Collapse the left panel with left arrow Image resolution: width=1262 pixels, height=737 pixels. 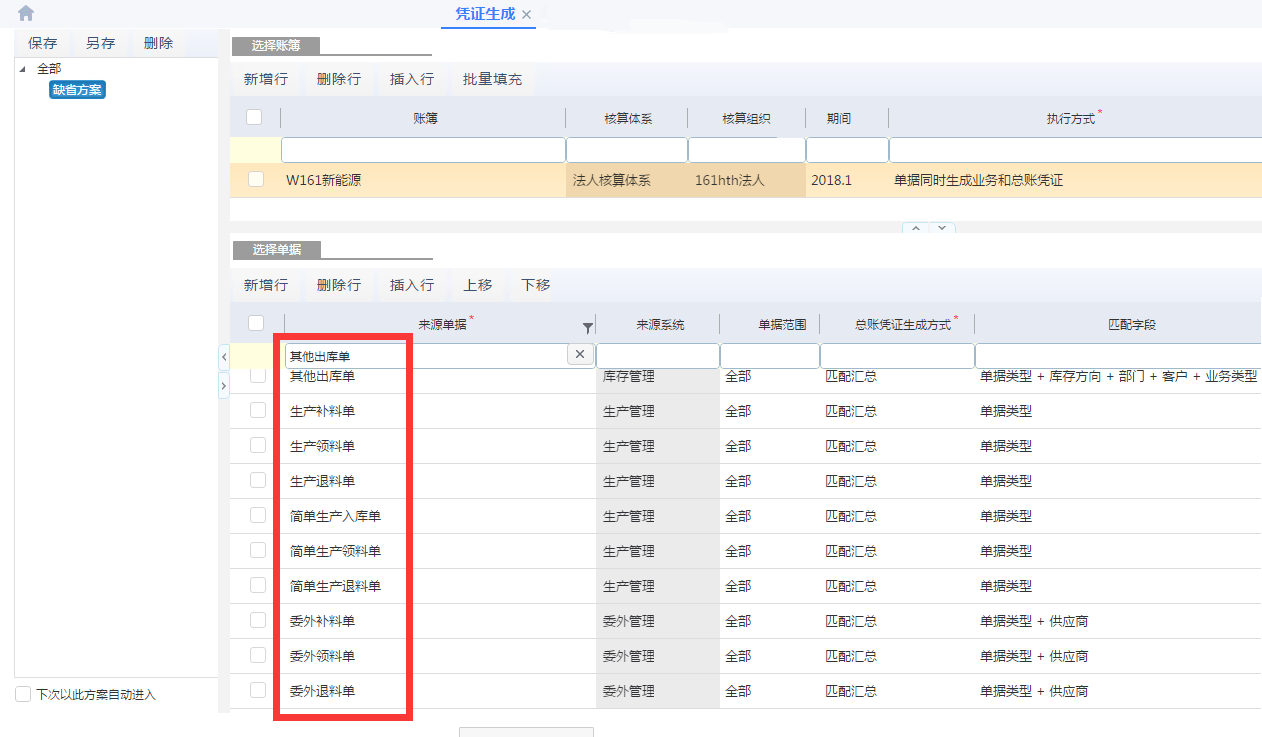click(x=223, y=357)
